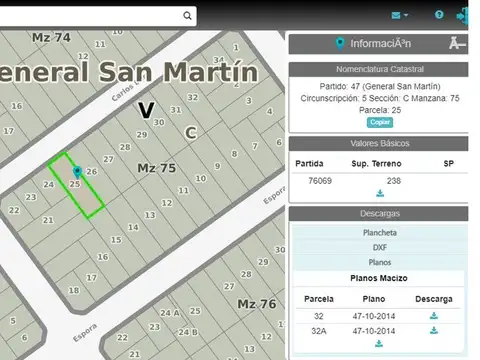This screenshot has height=360, width=480.
Task: Click the Descarga column header
Action: tap(434, 299)
